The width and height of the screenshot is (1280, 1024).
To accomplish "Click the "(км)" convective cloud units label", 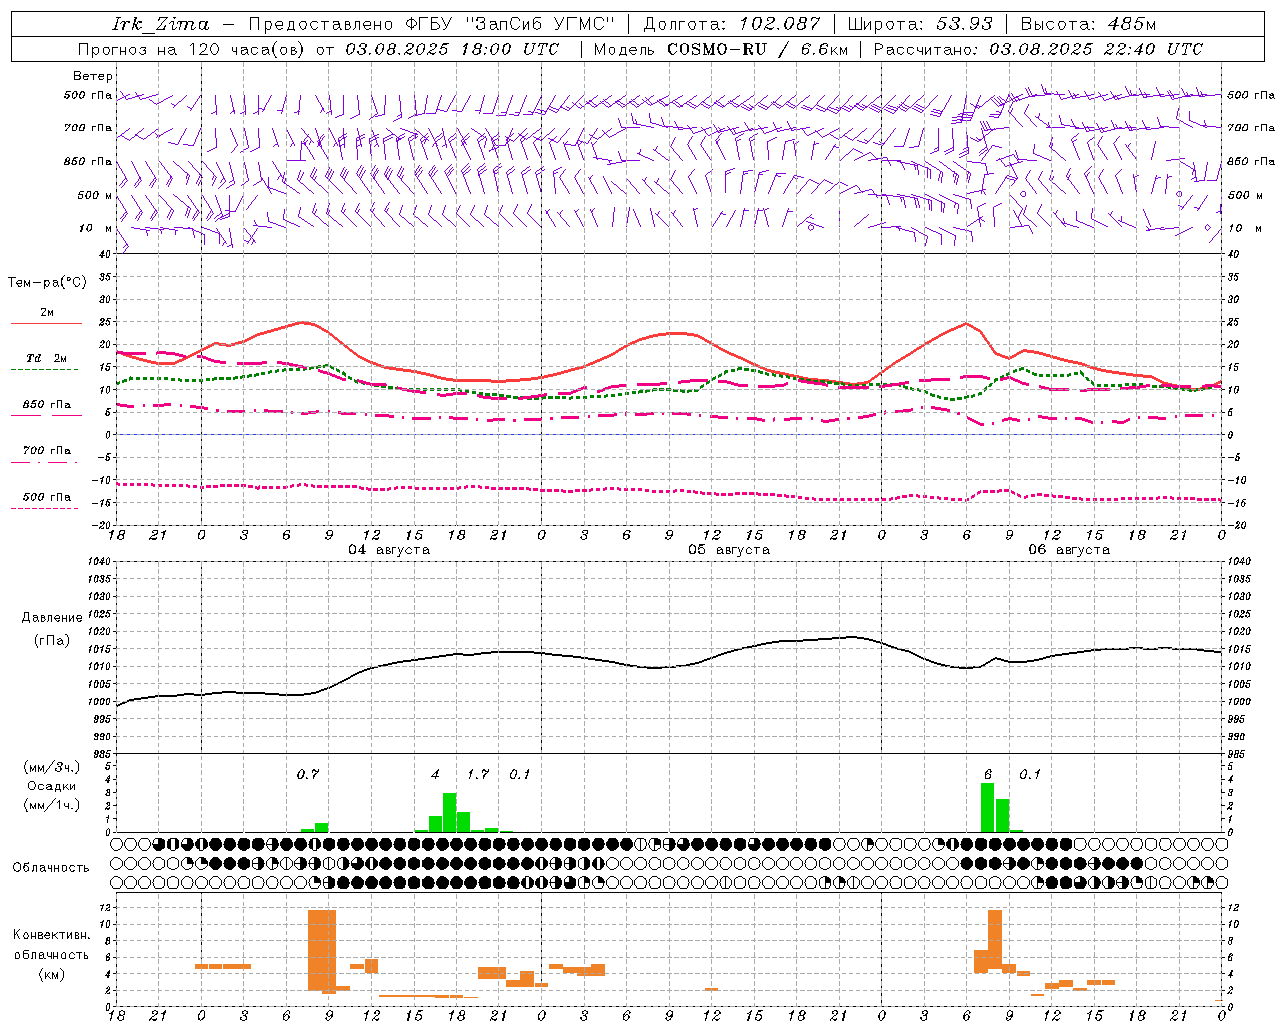I will point(51,974).
